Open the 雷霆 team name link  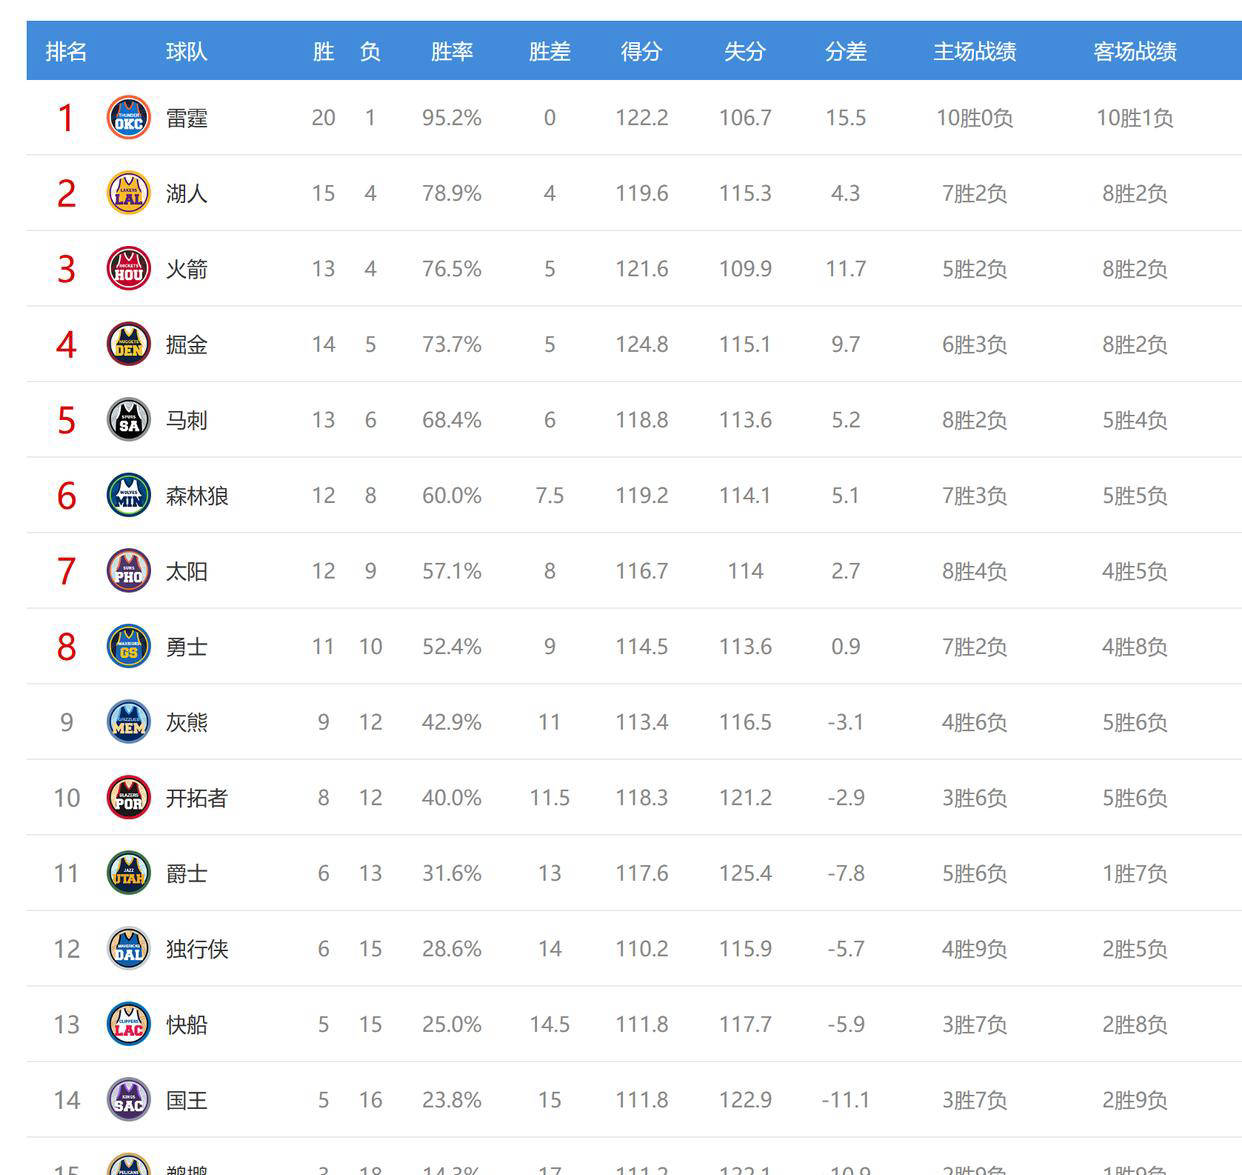point(187,118)
